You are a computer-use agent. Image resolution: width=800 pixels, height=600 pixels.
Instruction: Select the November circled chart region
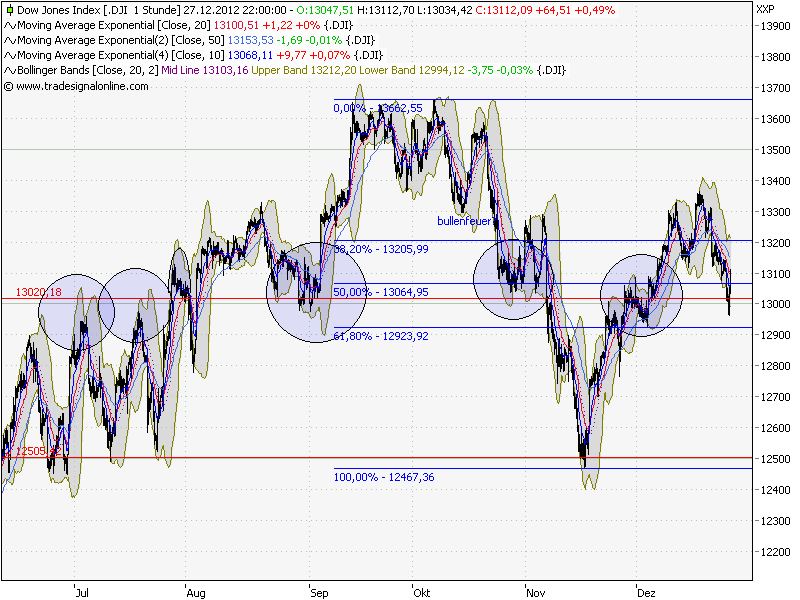point(514,279)
